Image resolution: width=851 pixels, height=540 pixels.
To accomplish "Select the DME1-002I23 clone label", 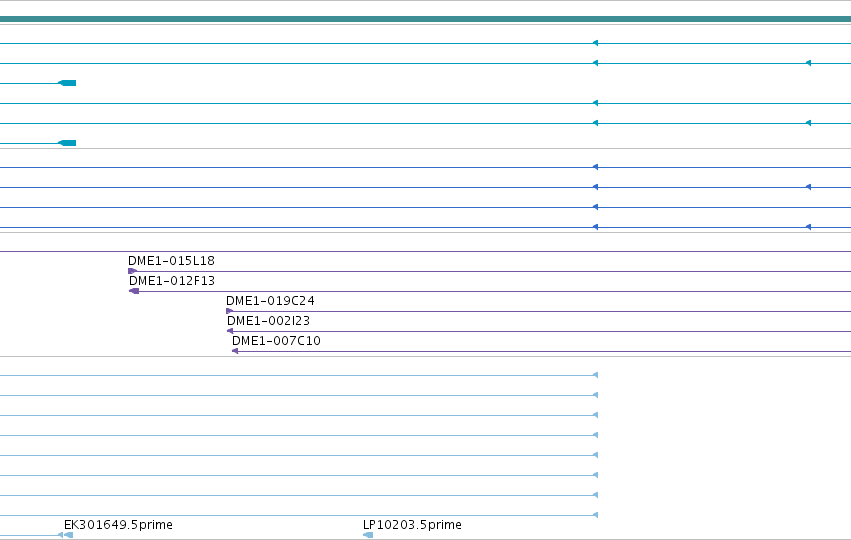I will 269,321.
